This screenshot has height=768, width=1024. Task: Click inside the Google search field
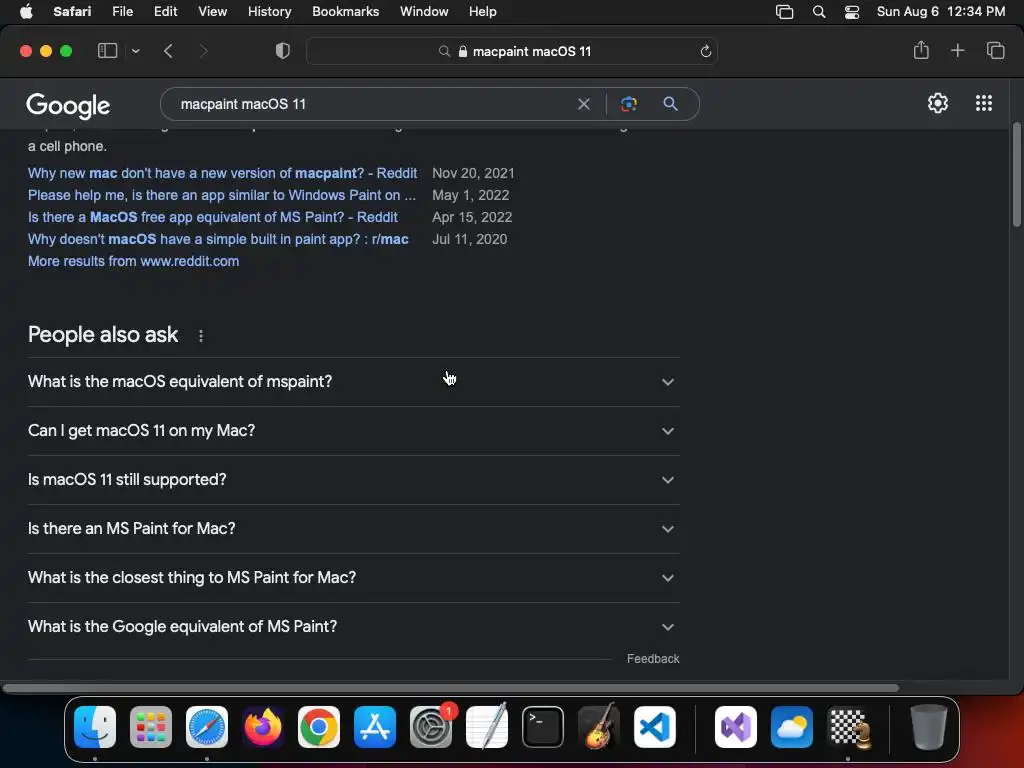[372, 104]
